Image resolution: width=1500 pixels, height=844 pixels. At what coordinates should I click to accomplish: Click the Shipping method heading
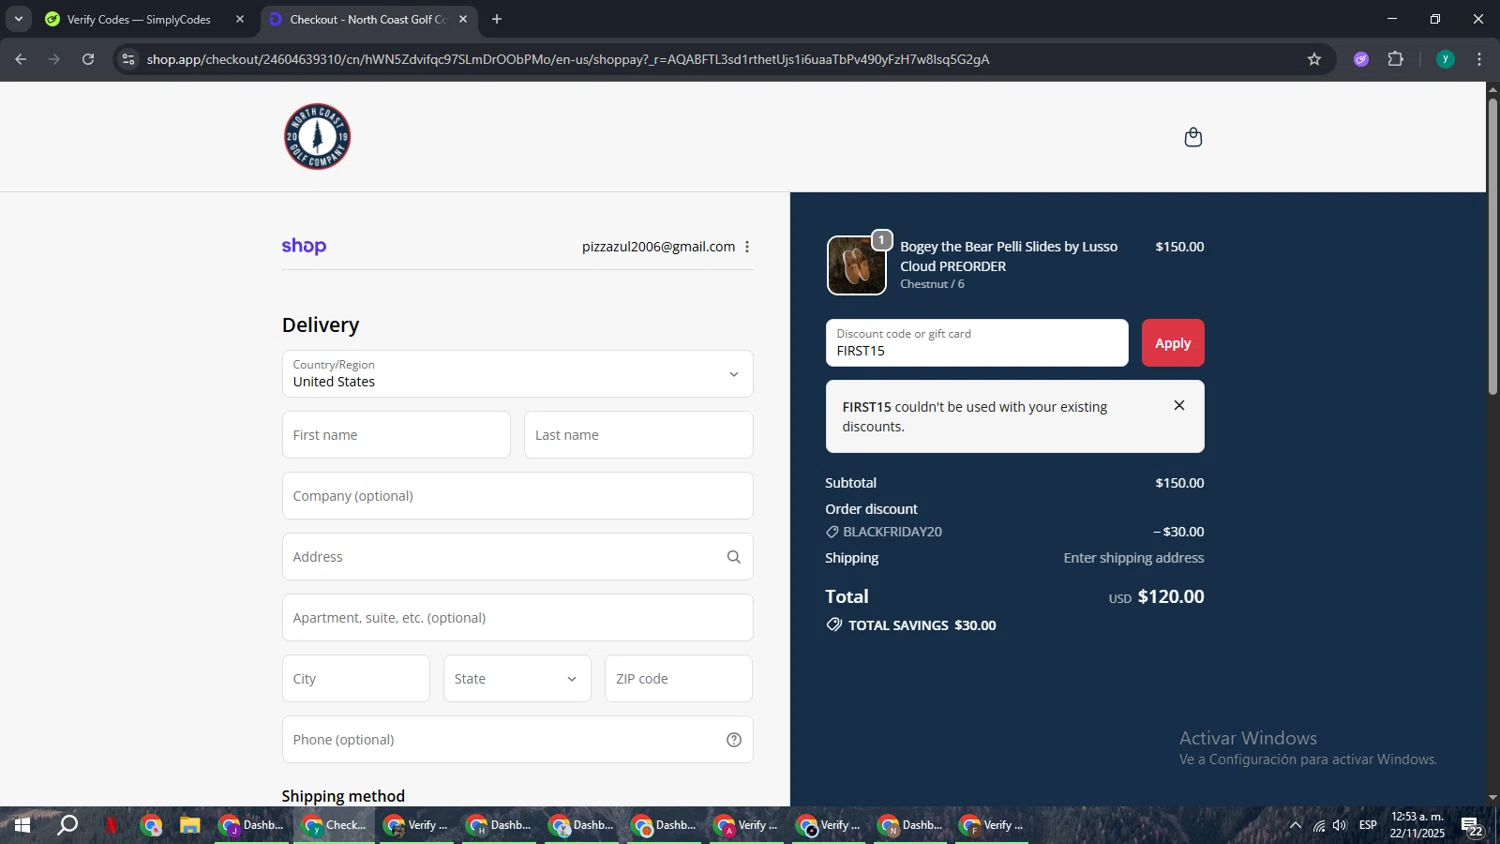pos(343,796)
